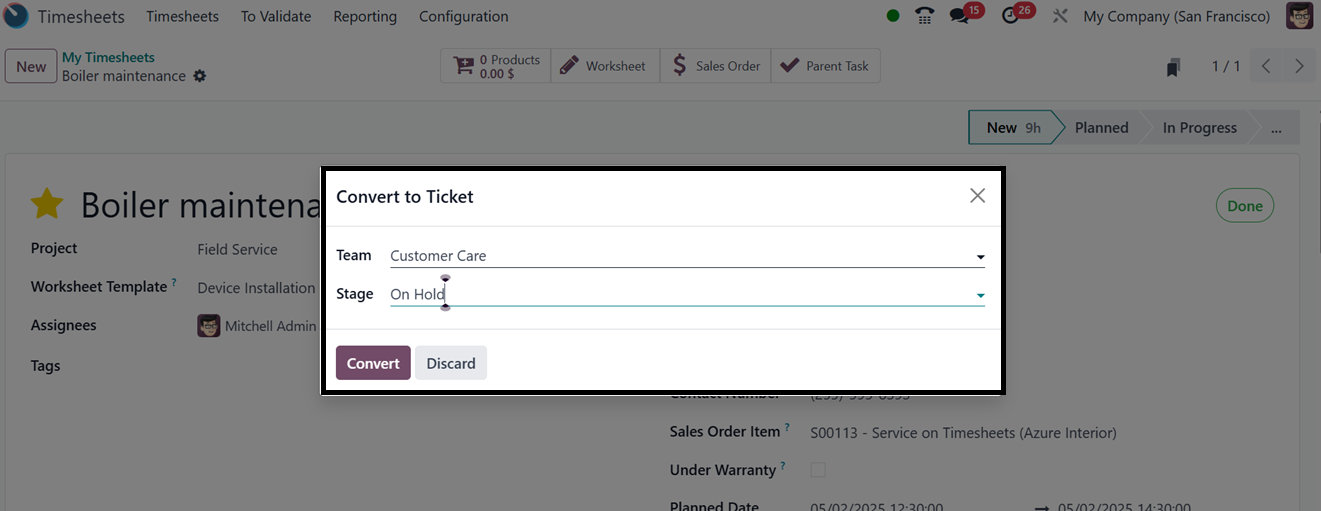The image size is (1321, 511).
Task: Click the Odoo Timesheets app logo
Action: [16, 16]
